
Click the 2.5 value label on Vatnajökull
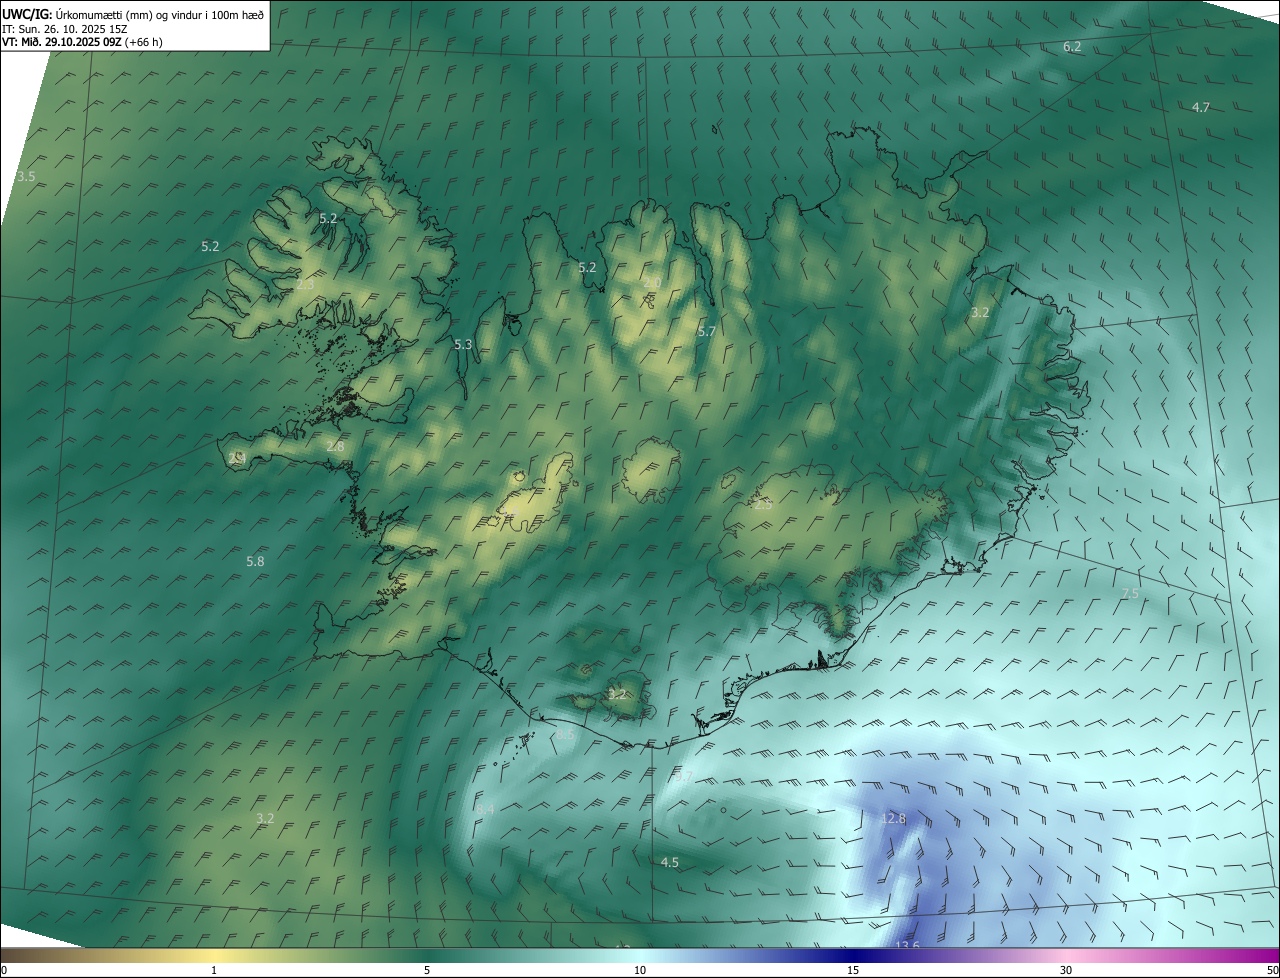pos(763,505)
